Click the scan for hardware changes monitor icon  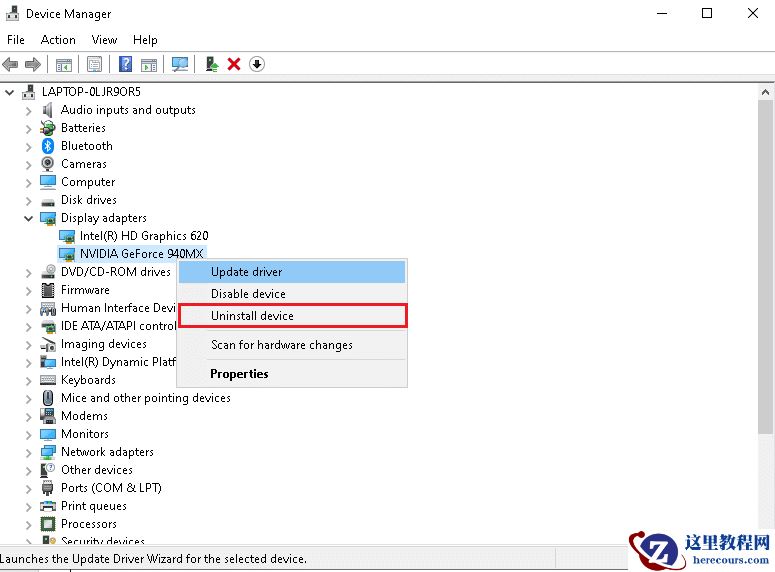click(180, 64)
